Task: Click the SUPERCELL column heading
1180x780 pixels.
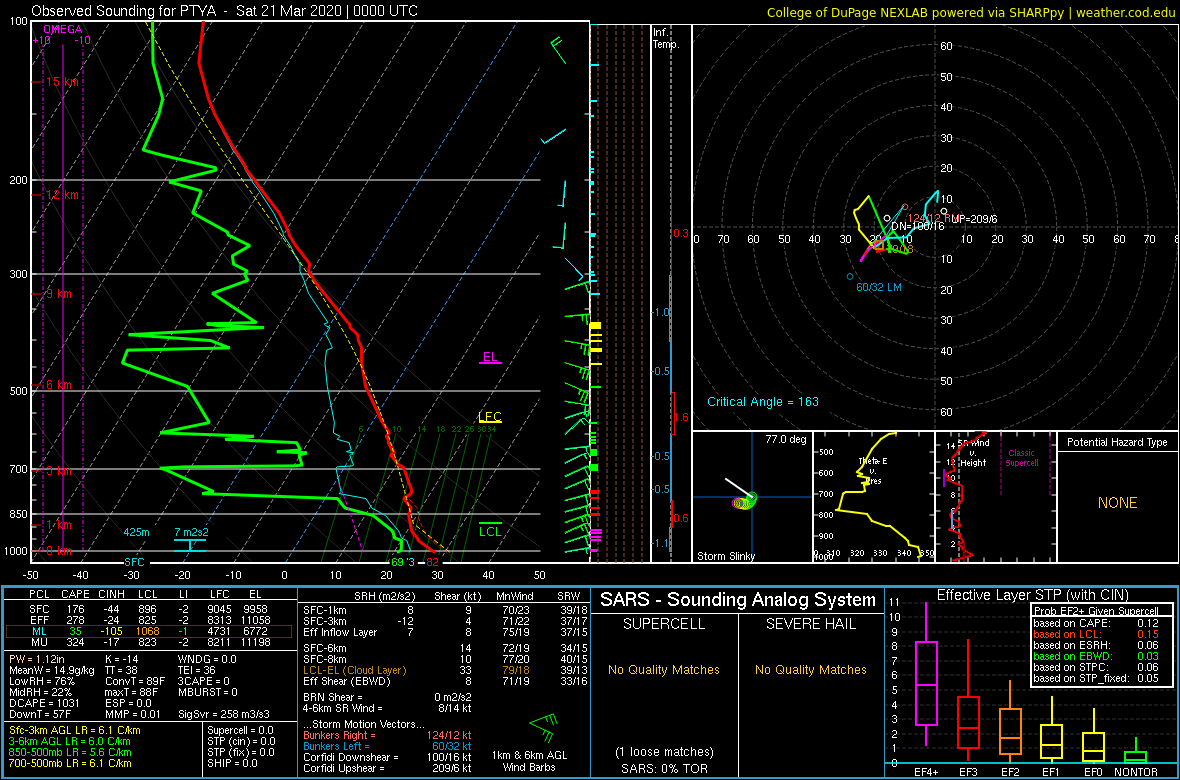Action: (x=665, y=626)
